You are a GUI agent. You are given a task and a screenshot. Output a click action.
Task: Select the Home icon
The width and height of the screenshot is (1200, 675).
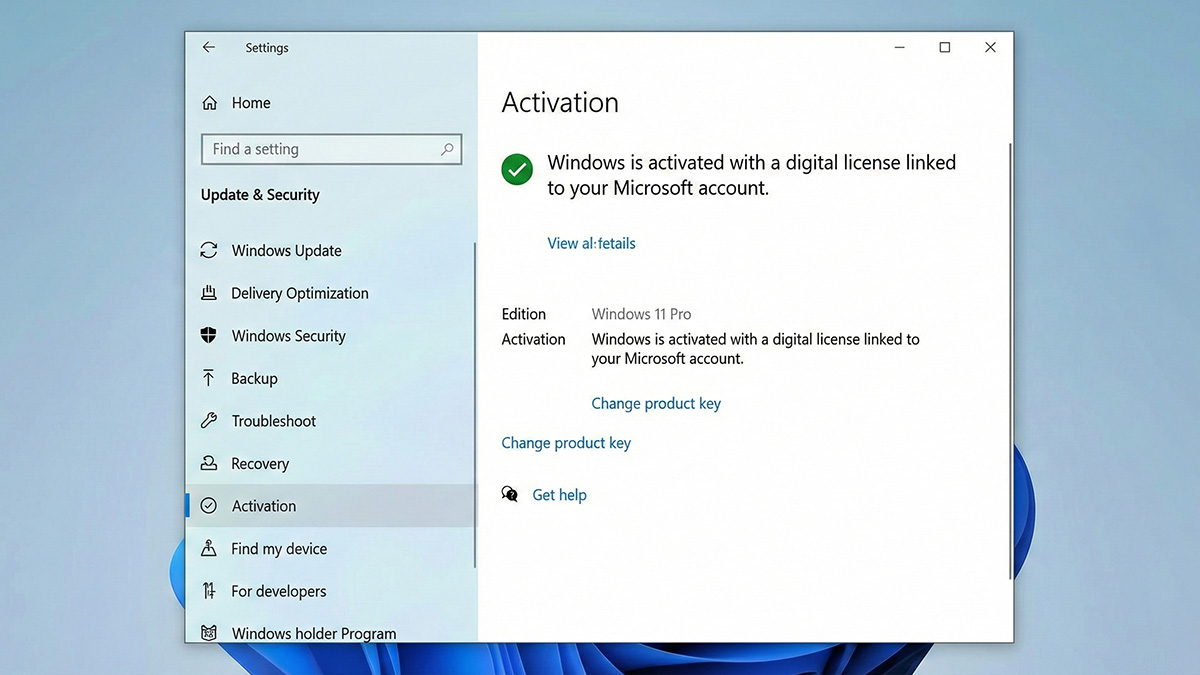(210, 102)
